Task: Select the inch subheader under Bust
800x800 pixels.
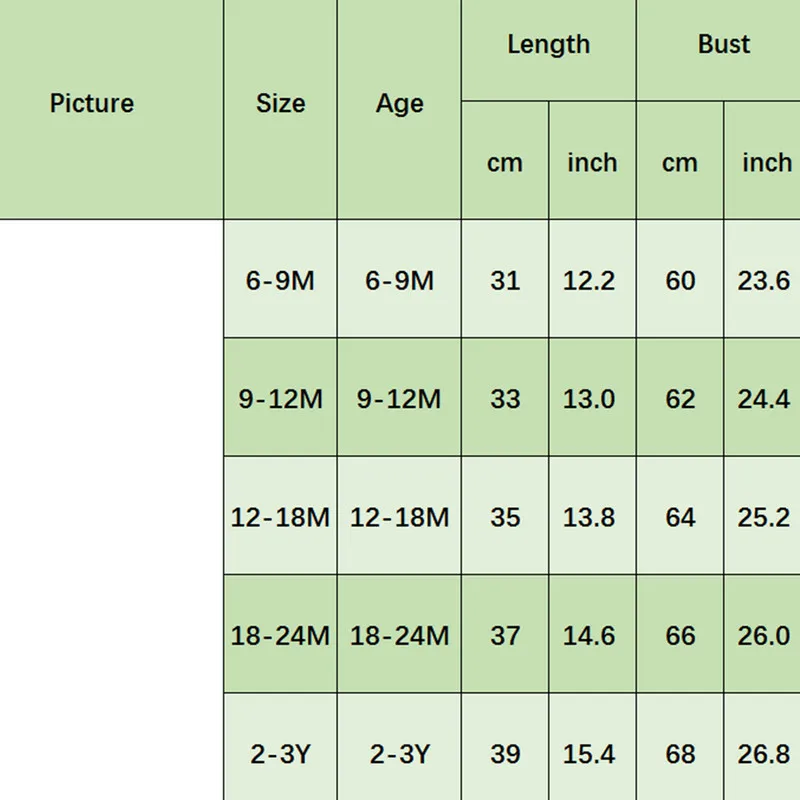Action: (766, 163)
